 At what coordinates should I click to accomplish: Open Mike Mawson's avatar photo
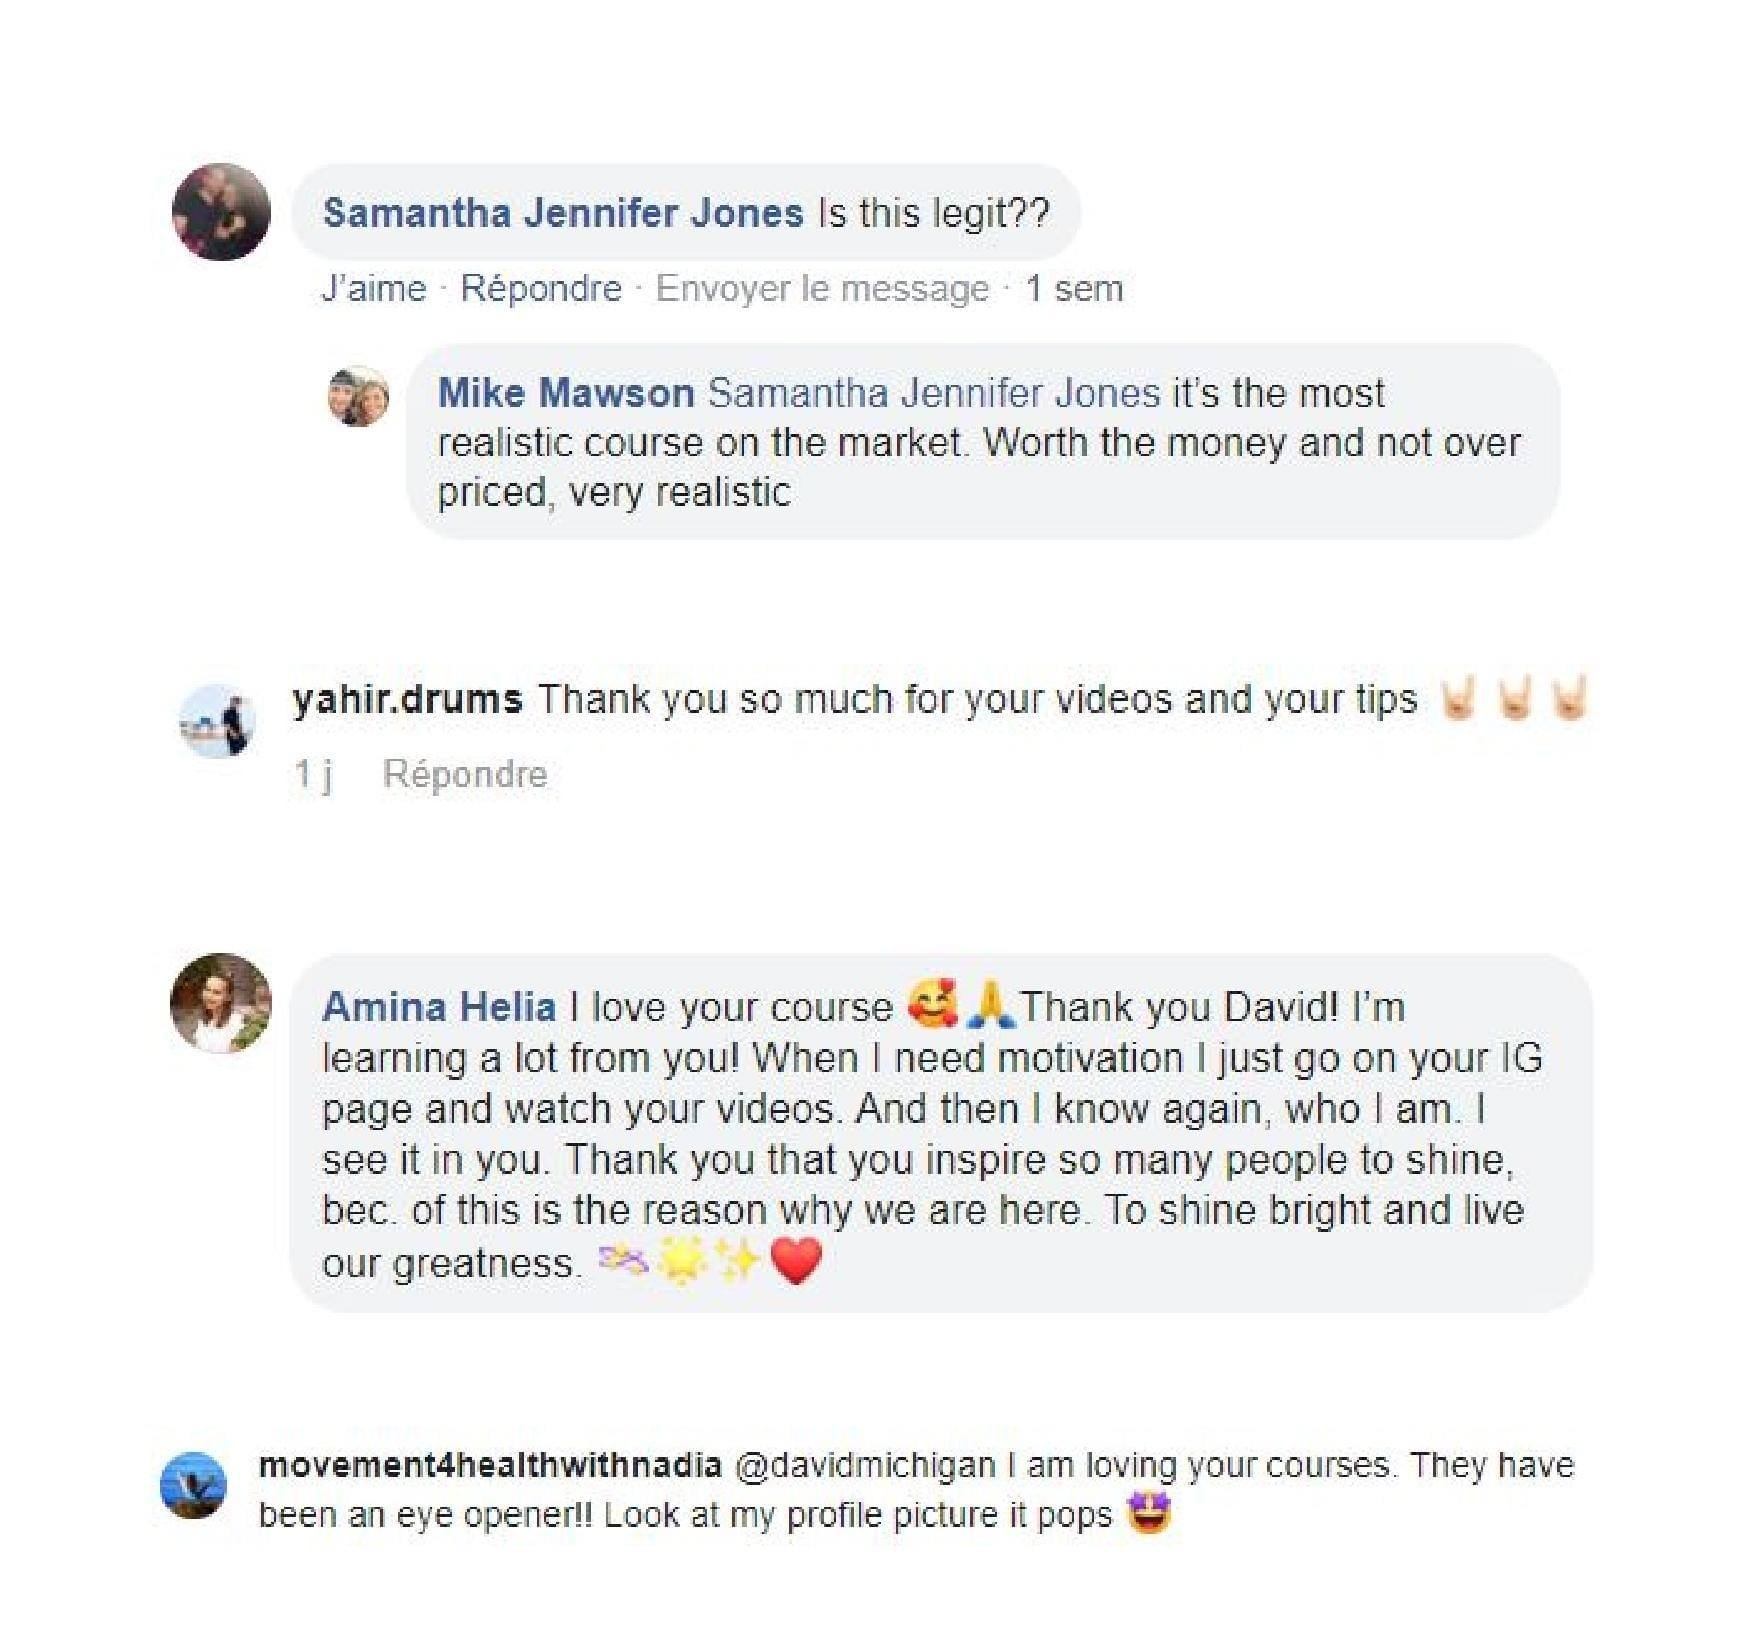pyautogui.click(x=358, y=396)
